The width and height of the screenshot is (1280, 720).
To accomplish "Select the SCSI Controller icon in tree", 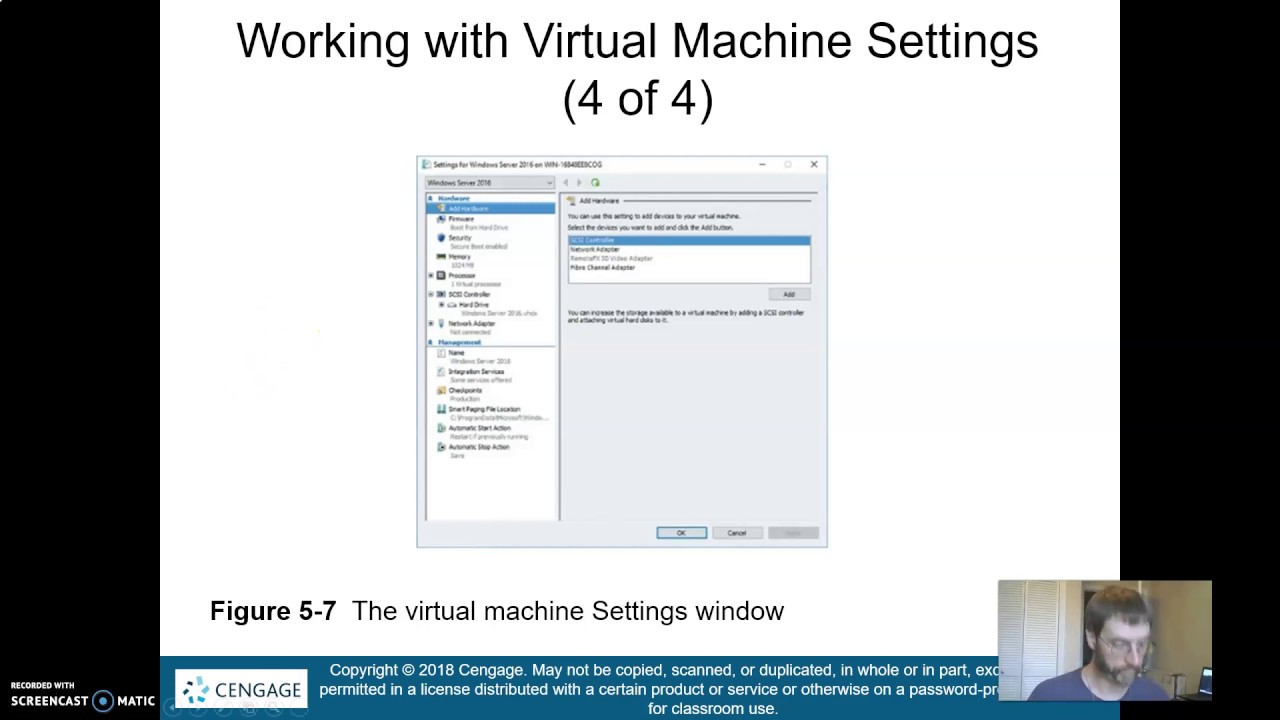I will click(x=441, y=294).
